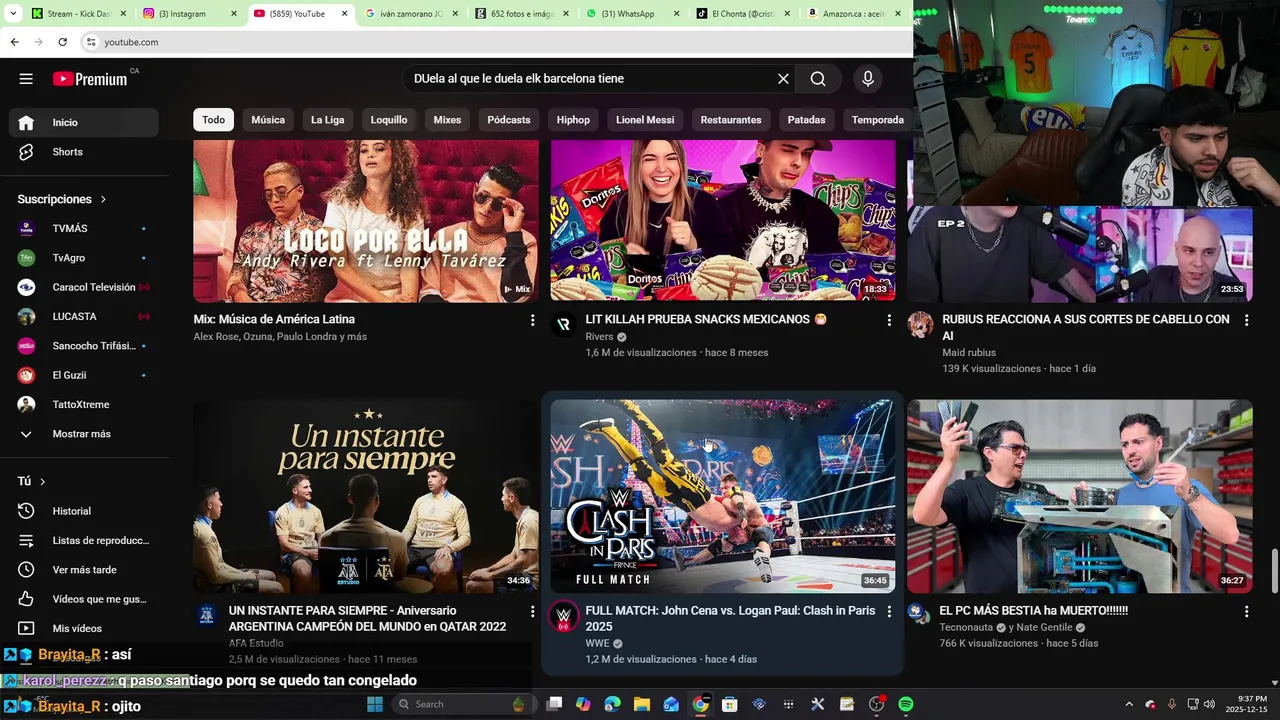Start voice search with the microphone icon
The height and width of the screenshot is (720, 1280).
click(x=868, y=79)
